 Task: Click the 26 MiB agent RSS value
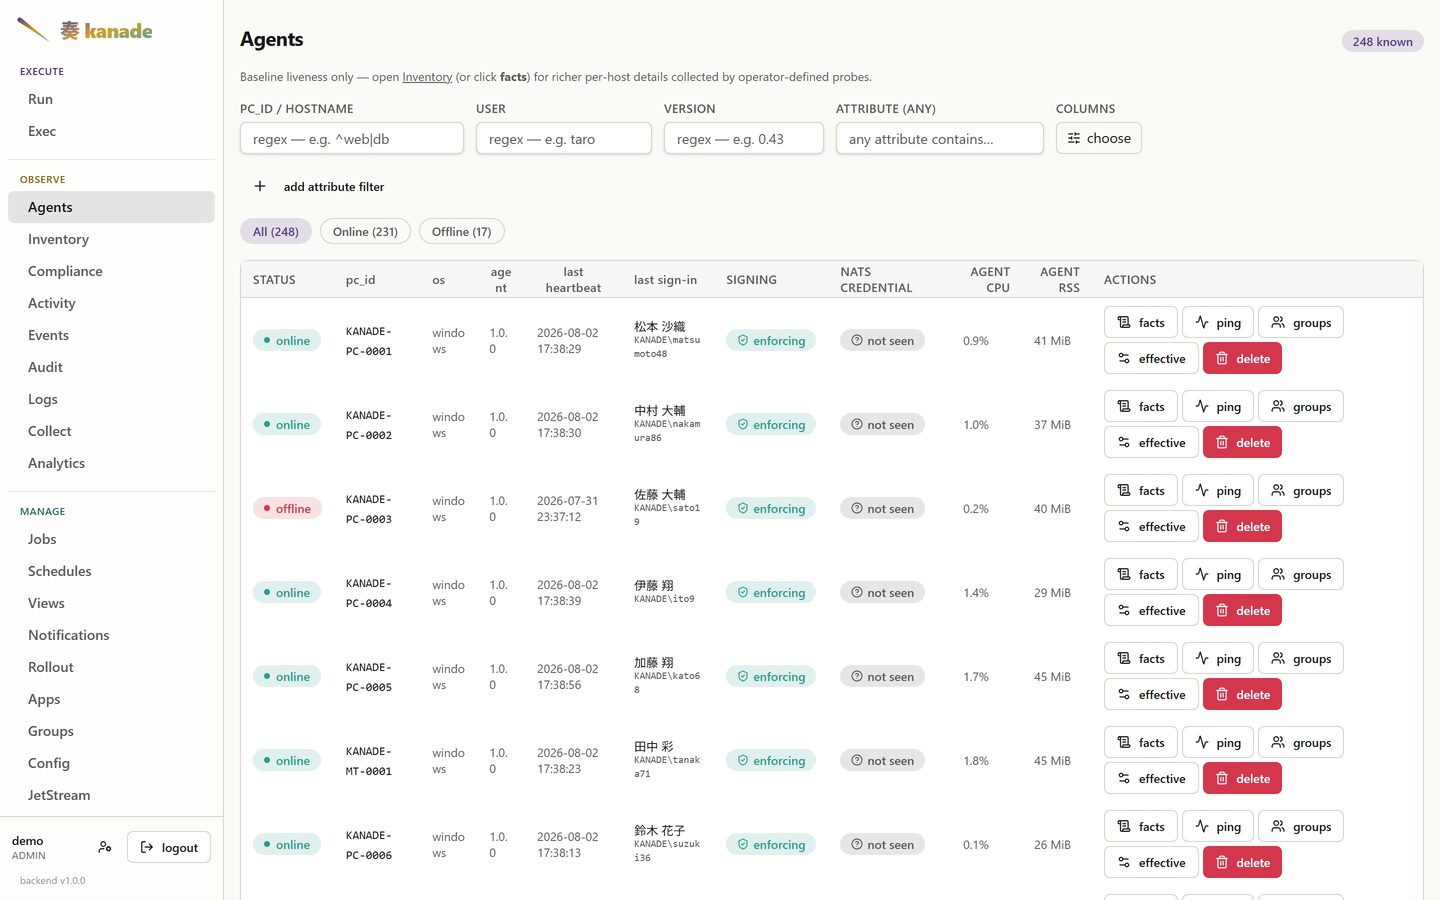pos(1052,845)
